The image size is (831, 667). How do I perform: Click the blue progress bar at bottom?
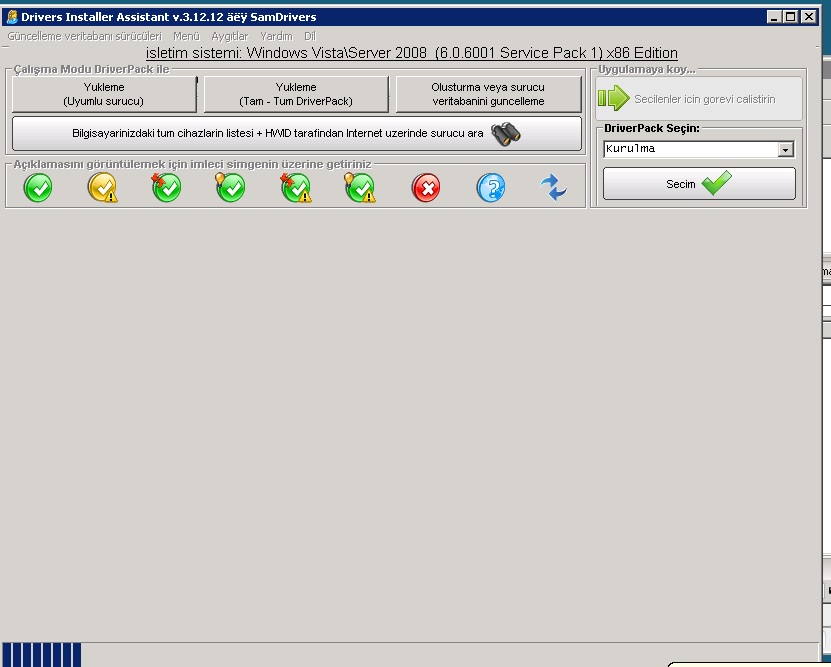click(42, 655)
